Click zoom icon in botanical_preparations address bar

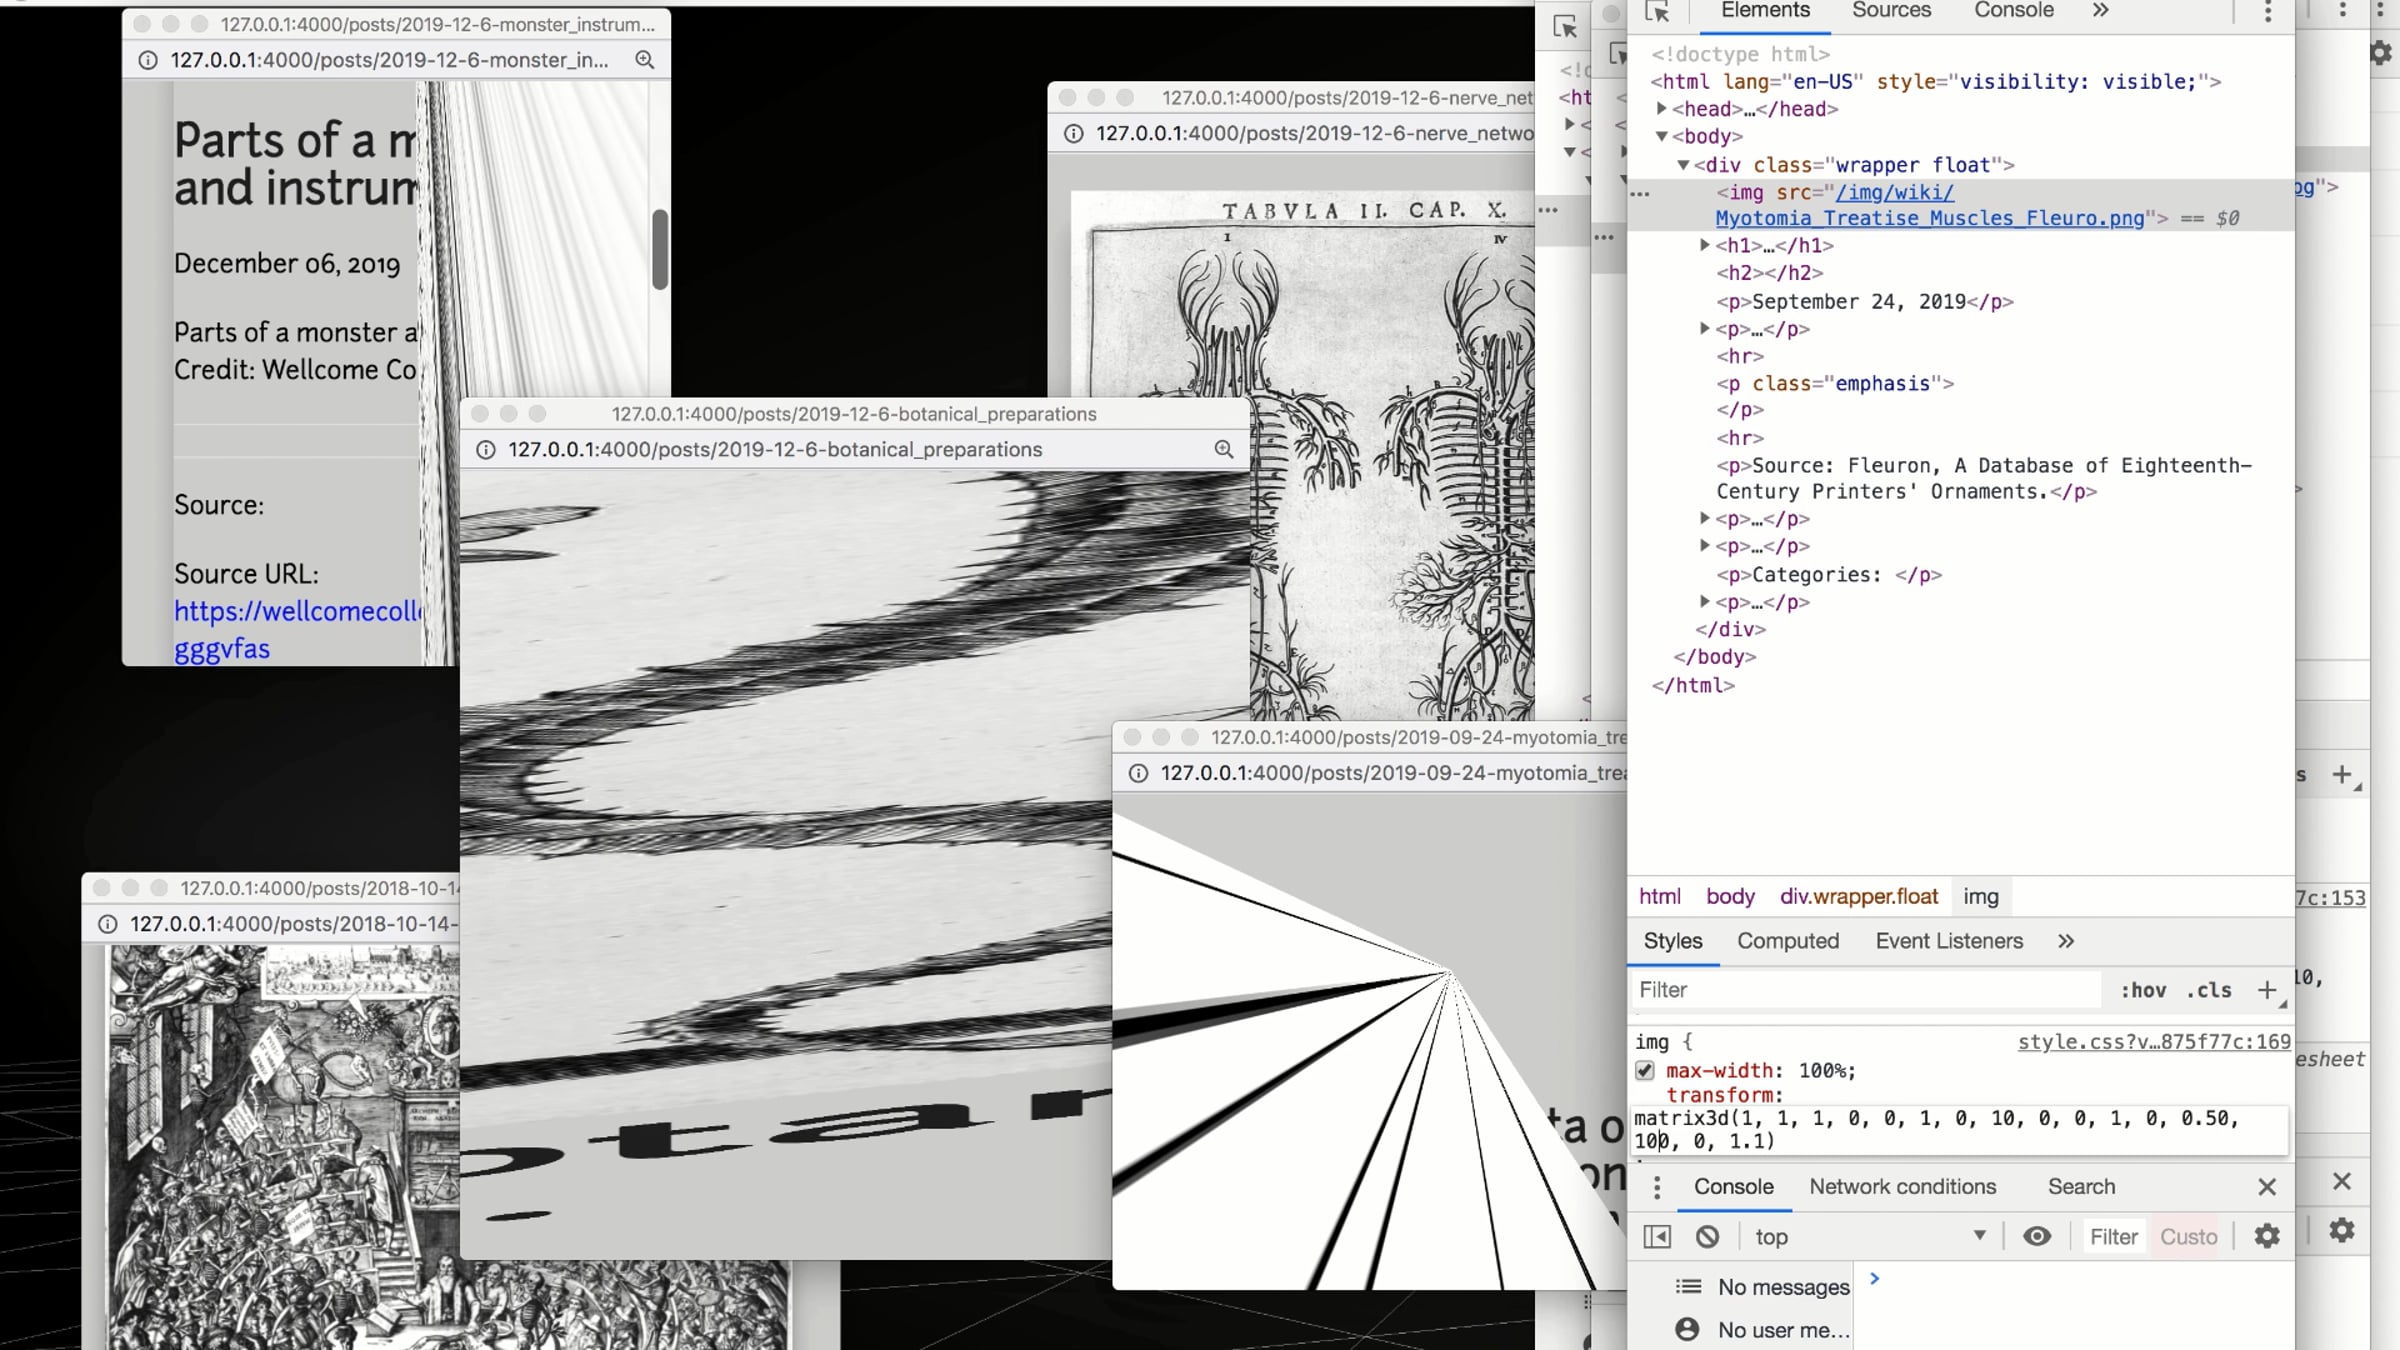[x=1223, y=450]
